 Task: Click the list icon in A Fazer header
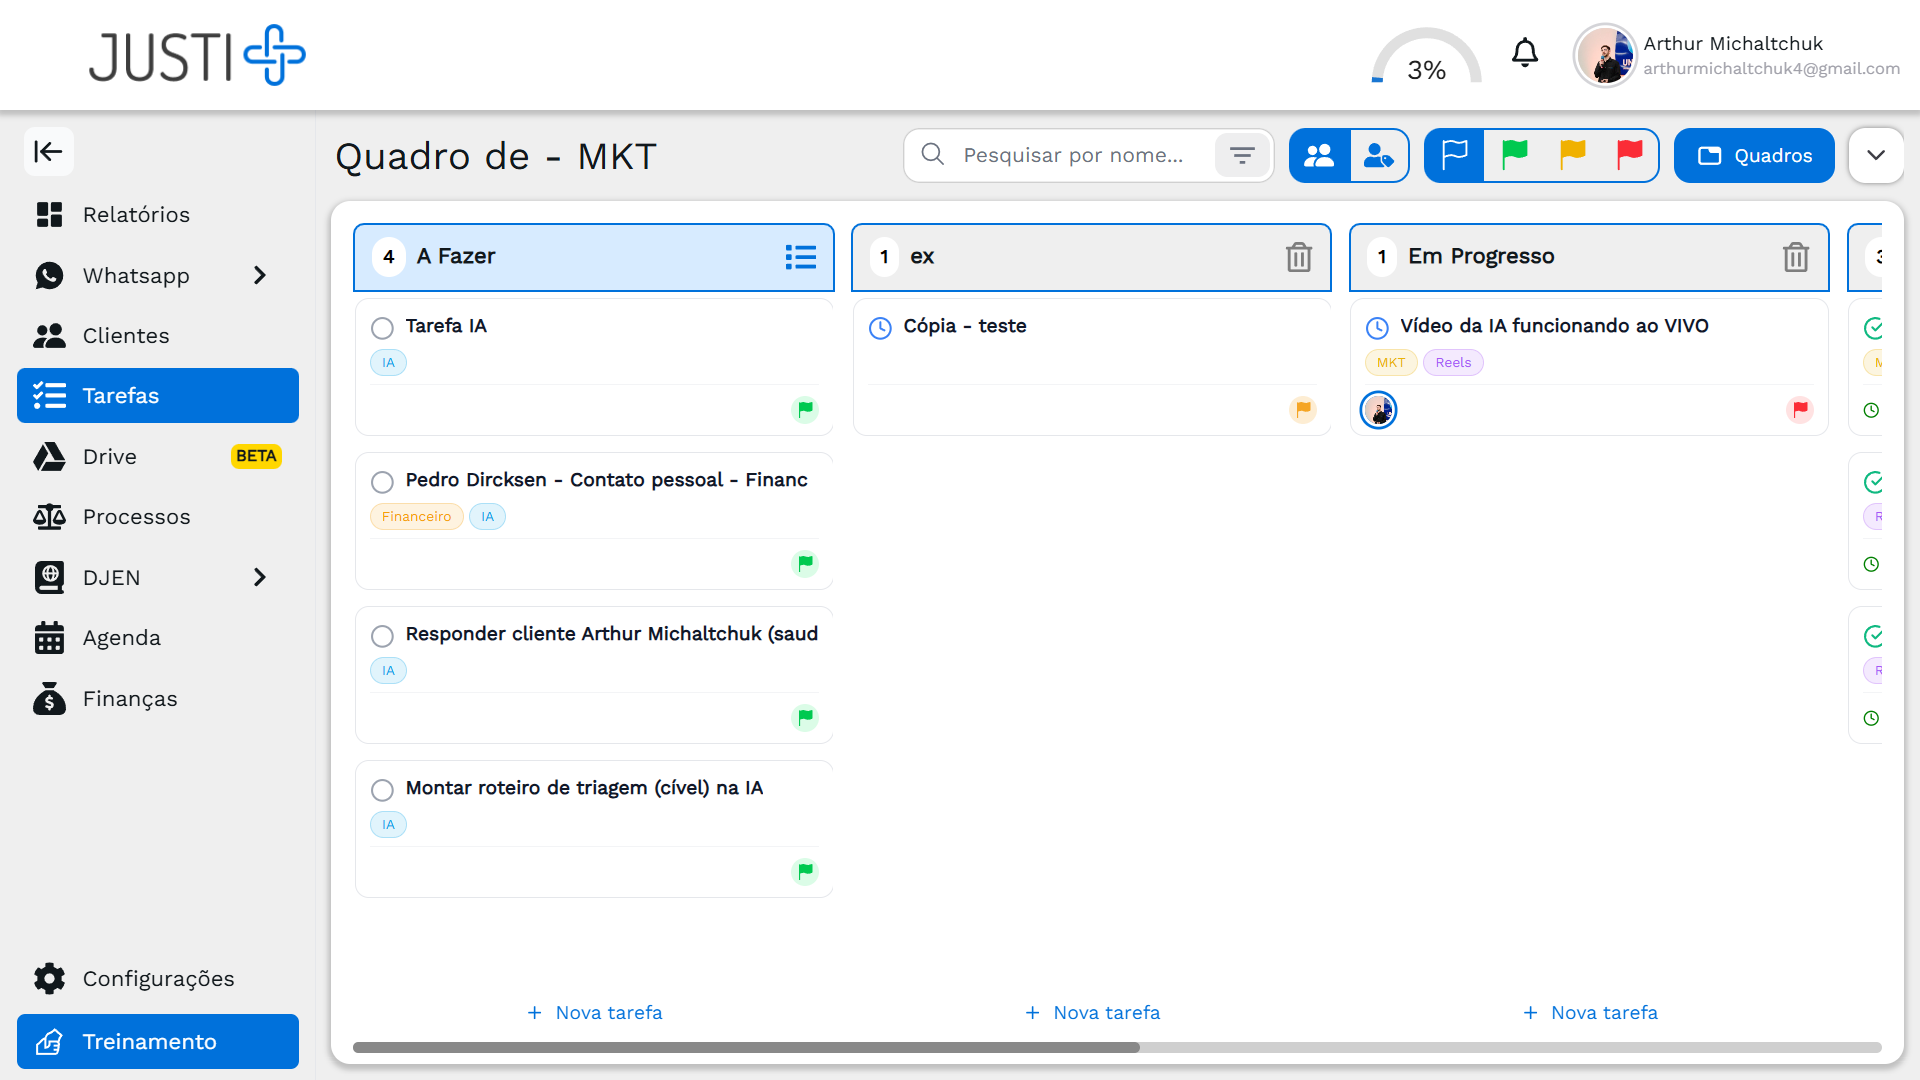(x=800, y=257)
